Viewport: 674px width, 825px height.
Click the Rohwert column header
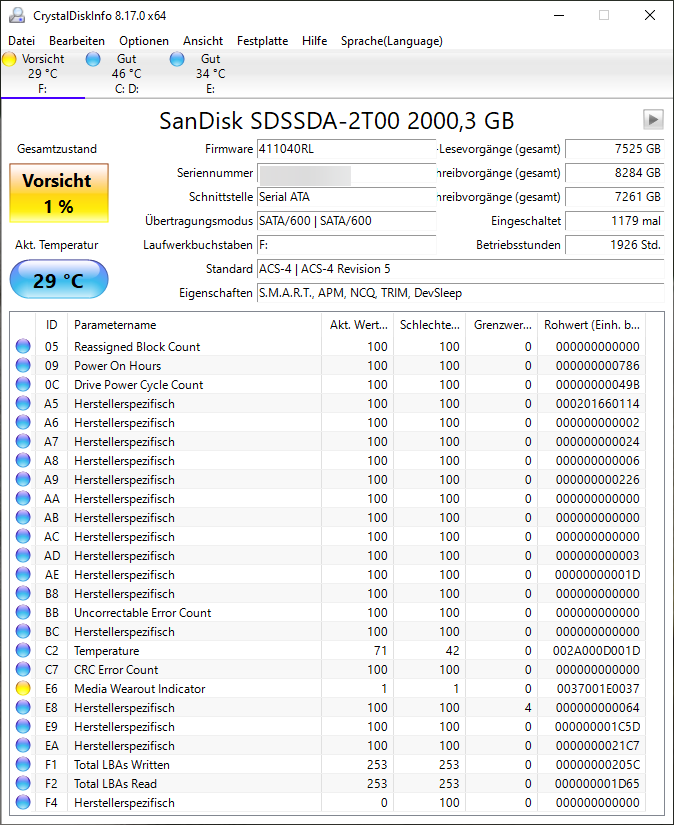coord(591,325)
